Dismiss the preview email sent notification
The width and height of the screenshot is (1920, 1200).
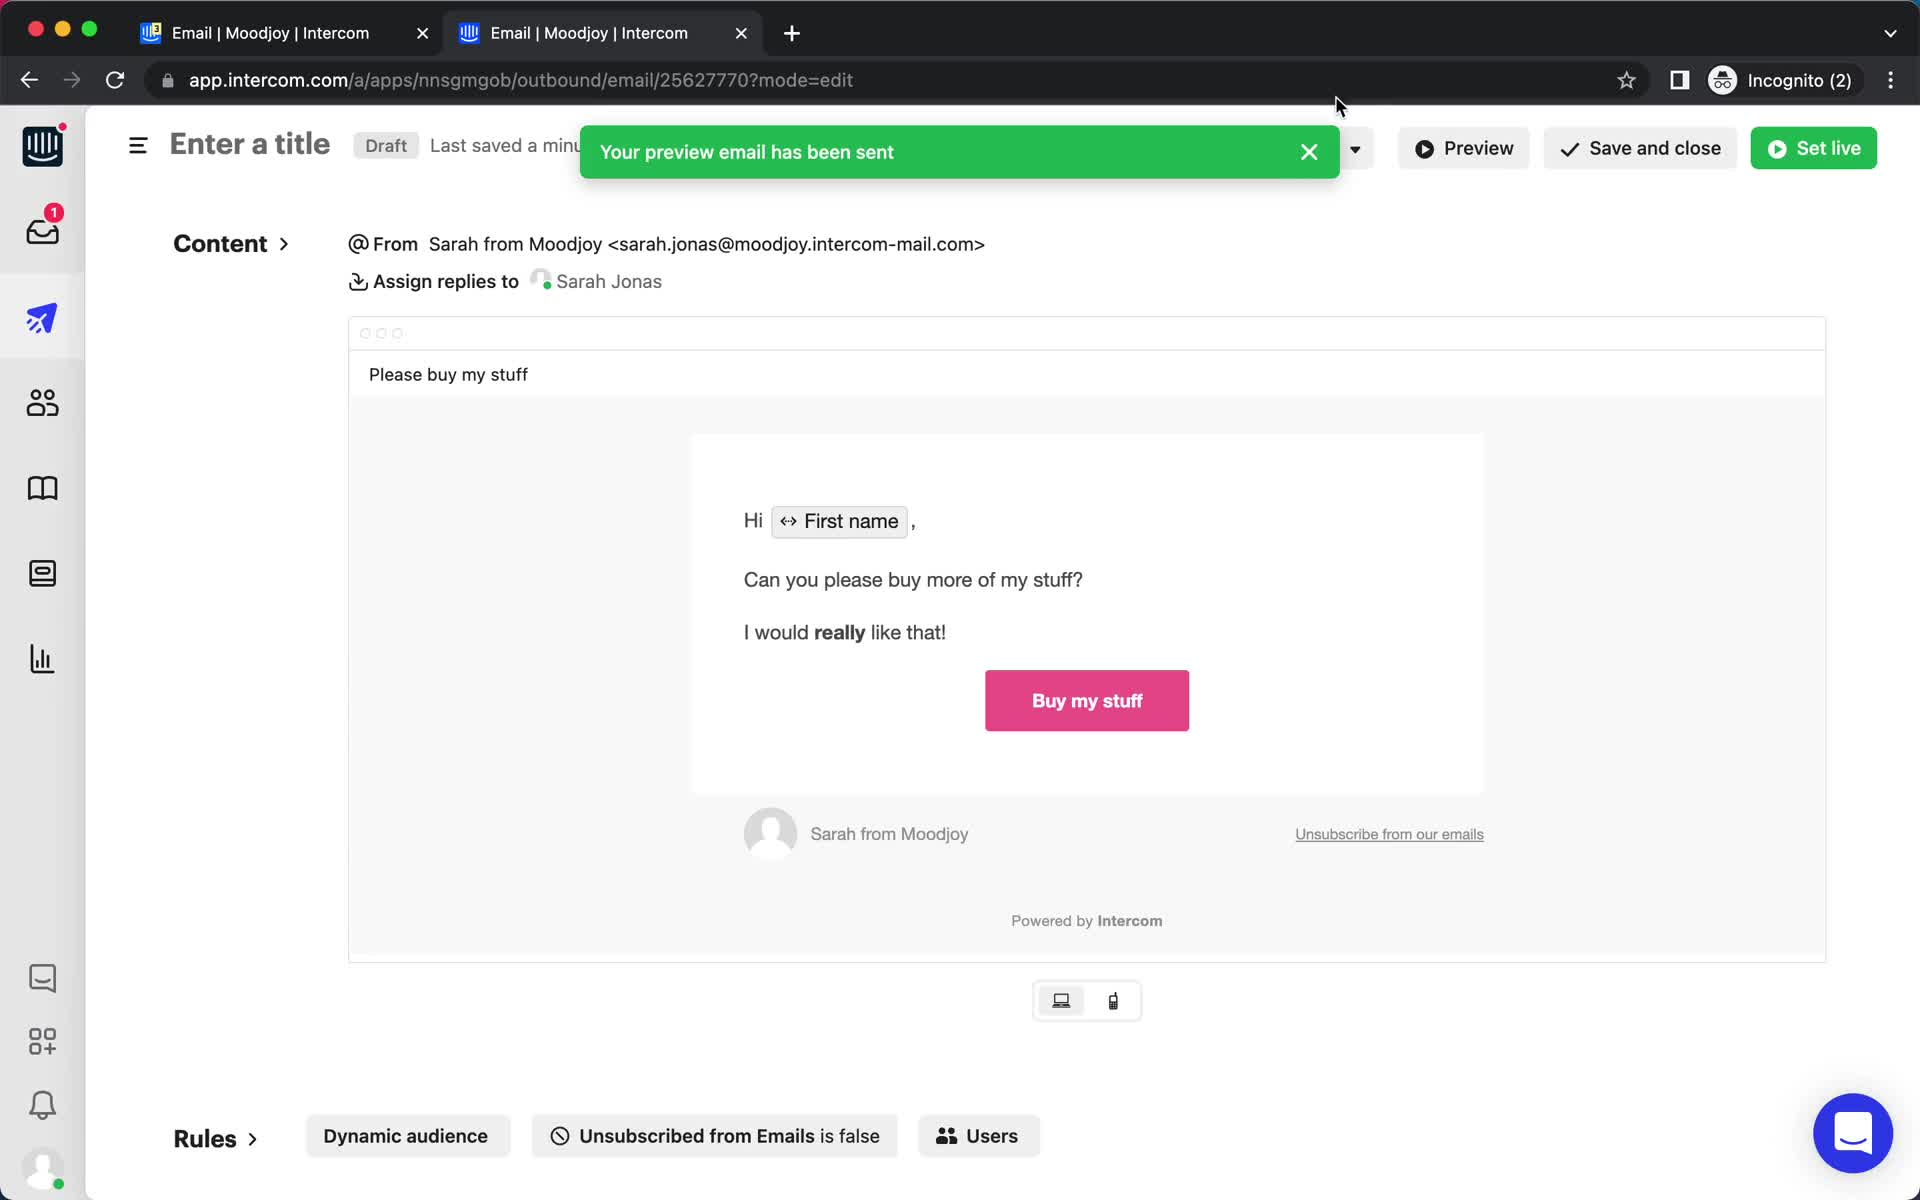(1309, 151)
